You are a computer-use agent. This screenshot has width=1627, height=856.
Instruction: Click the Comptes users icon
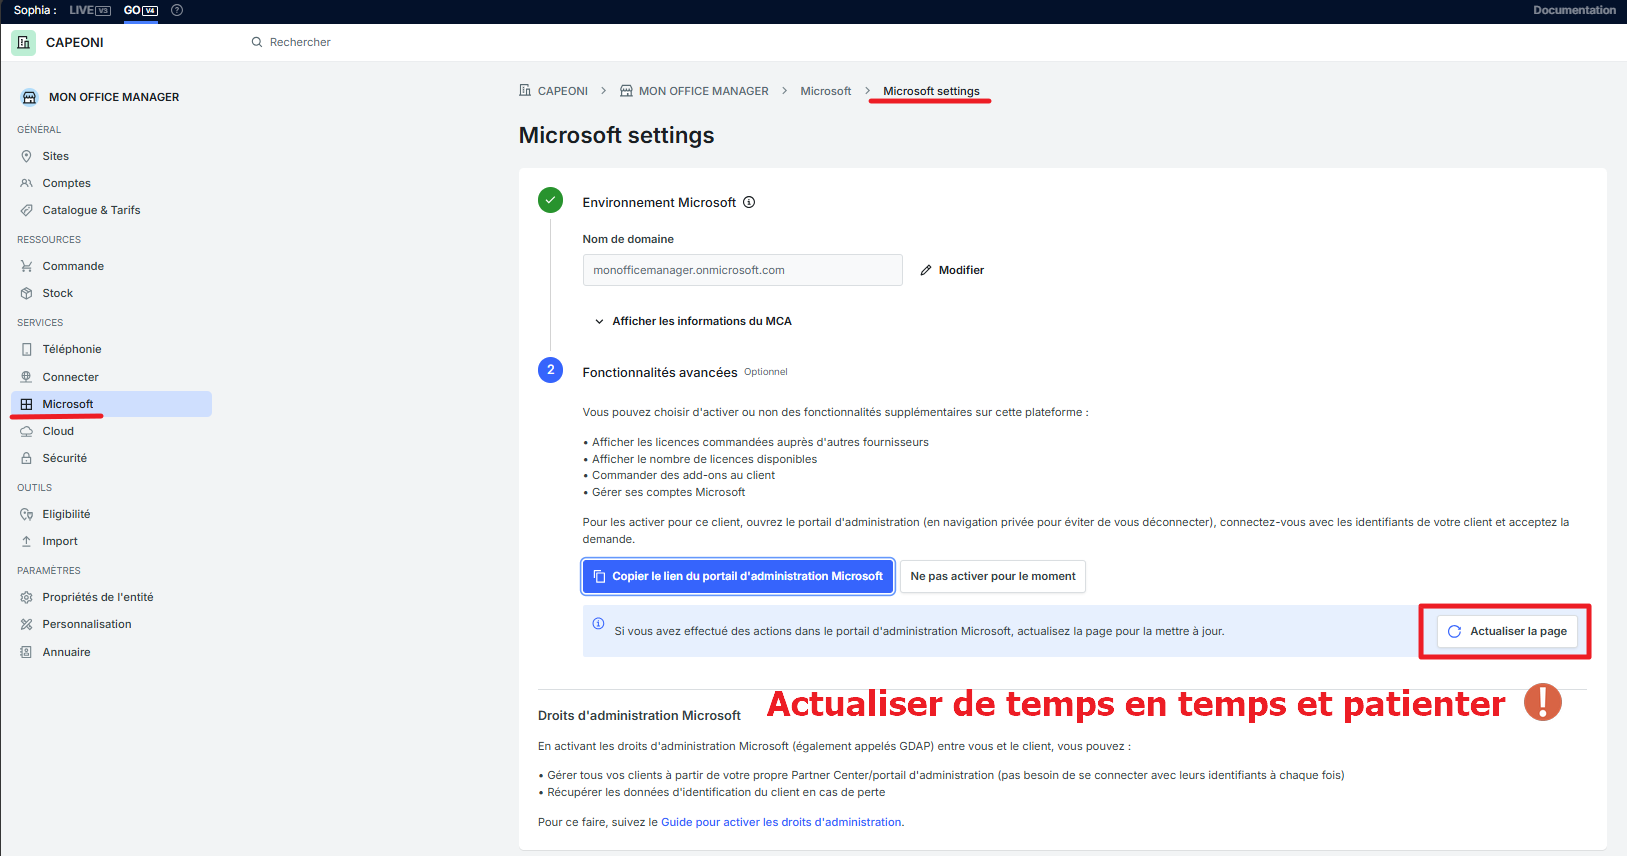click(27, 183)
